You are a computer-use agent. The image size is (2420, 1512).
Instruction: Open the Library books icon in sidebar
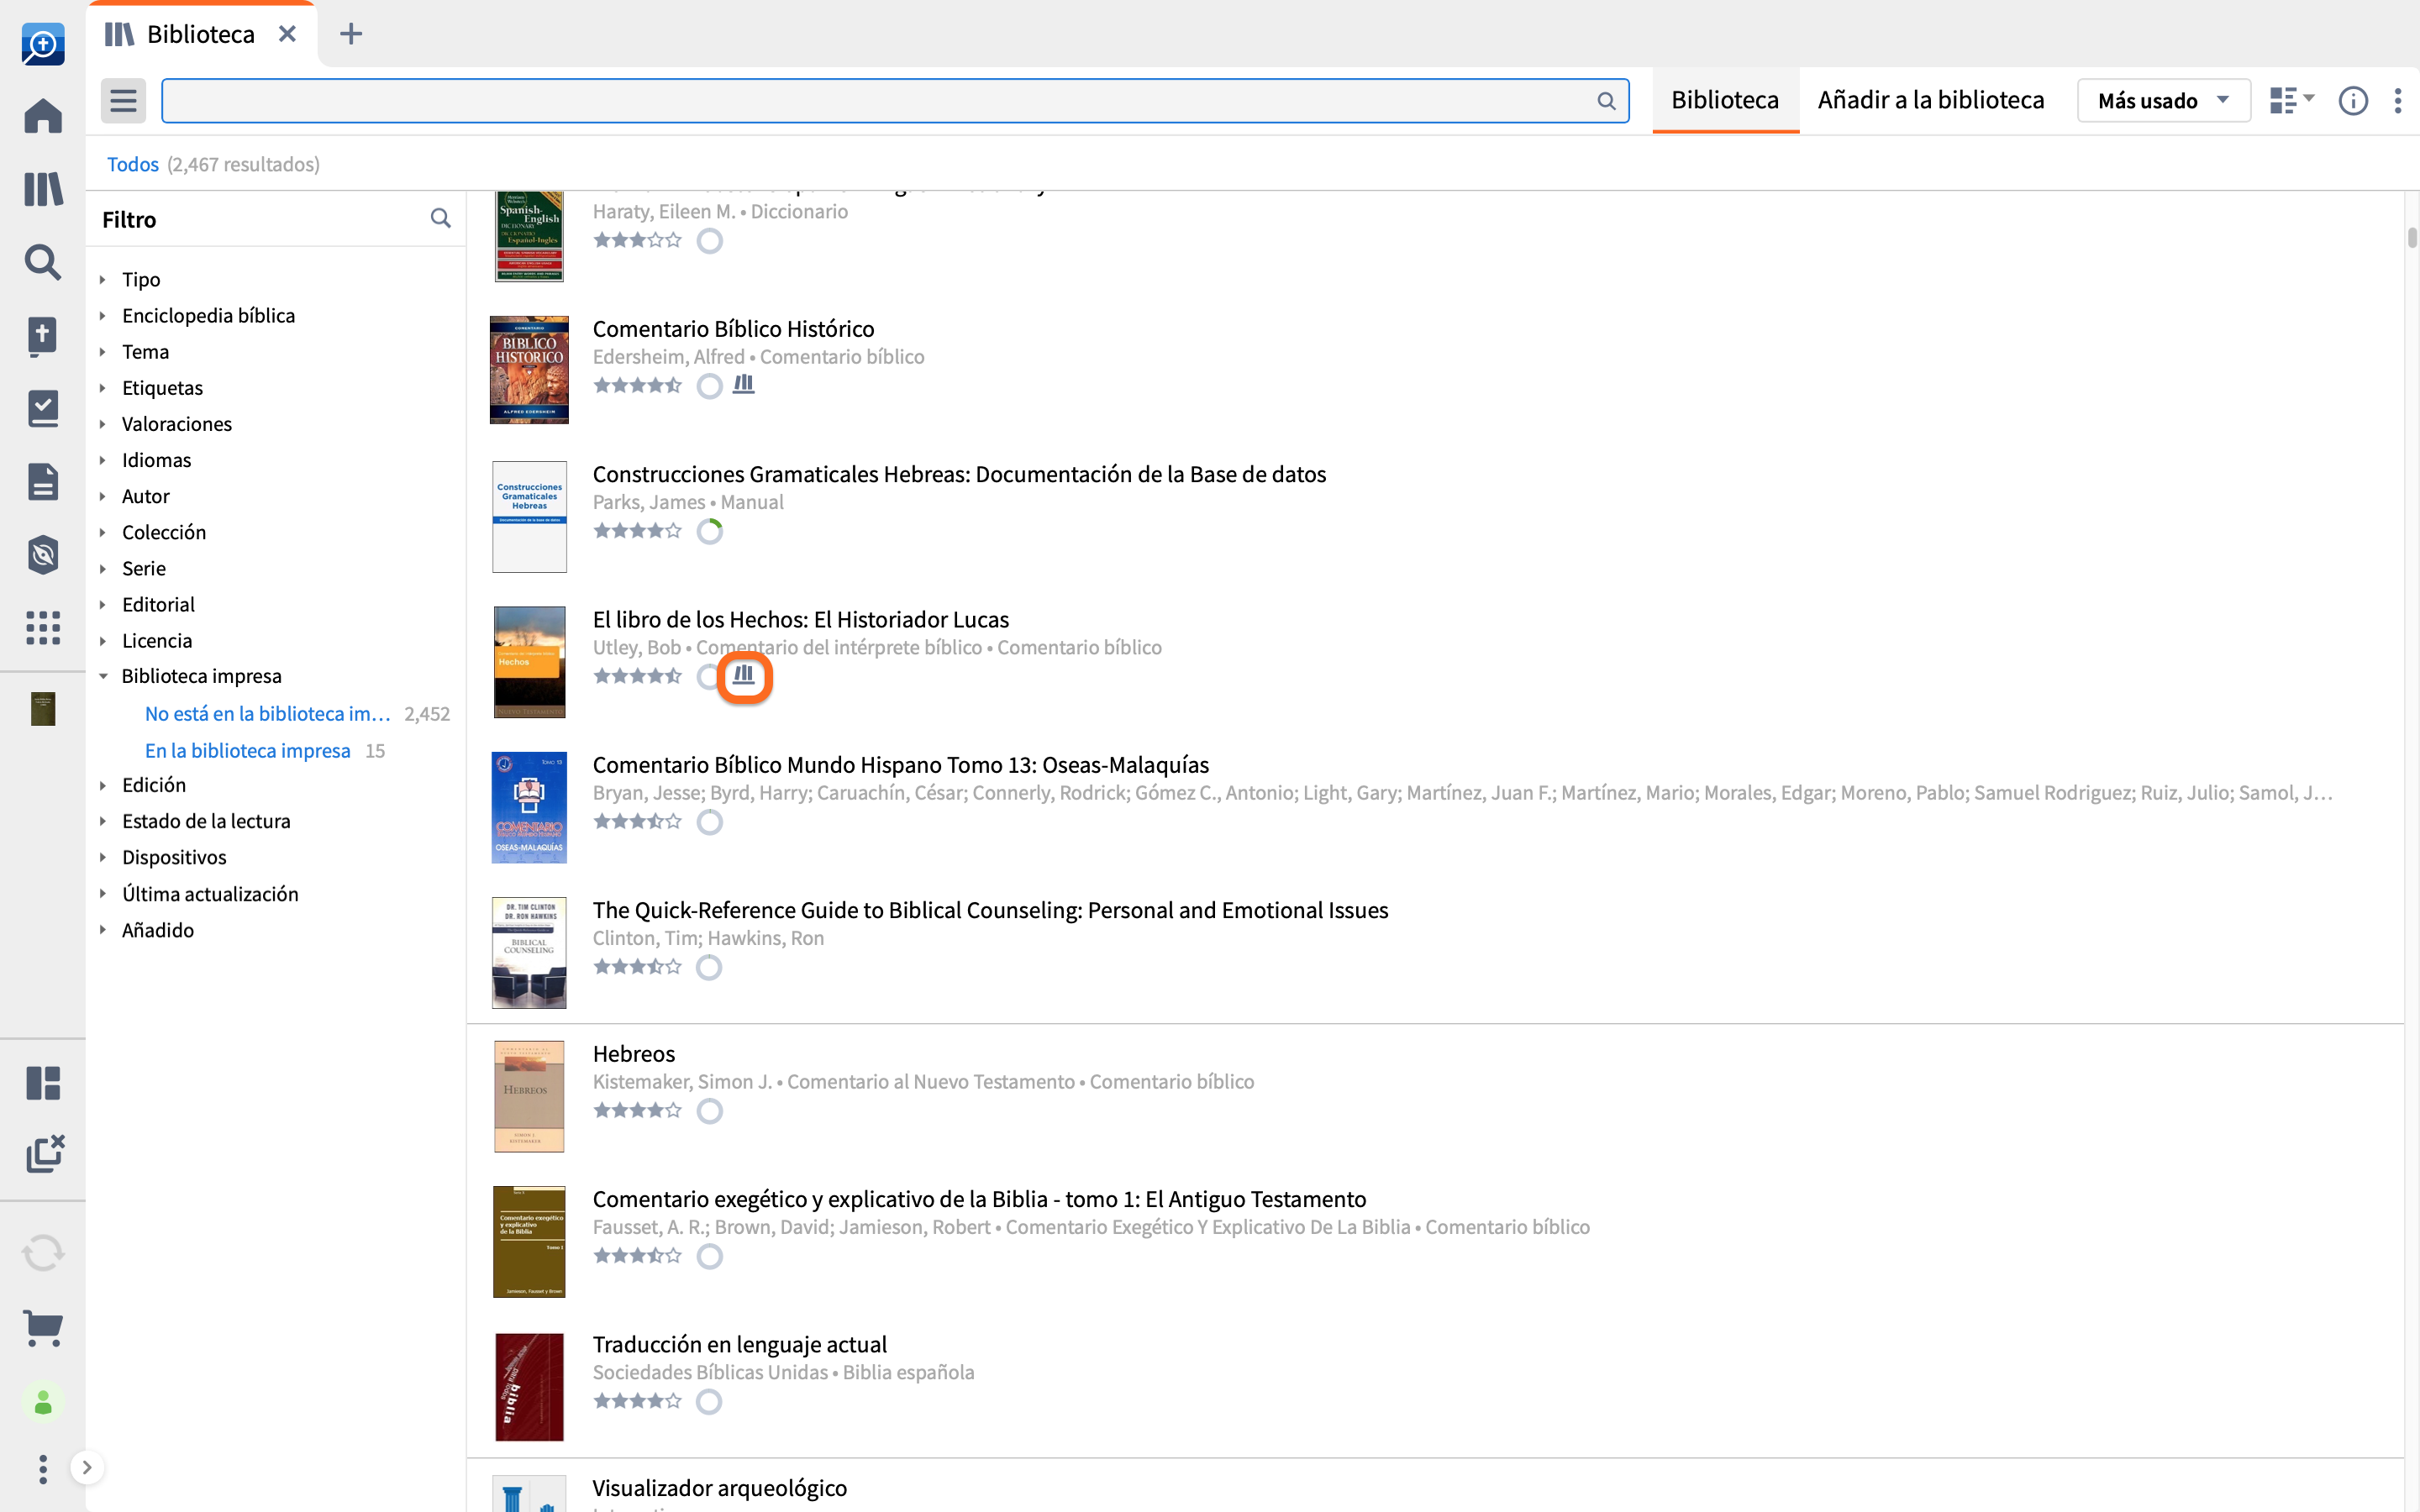point(43,189)
